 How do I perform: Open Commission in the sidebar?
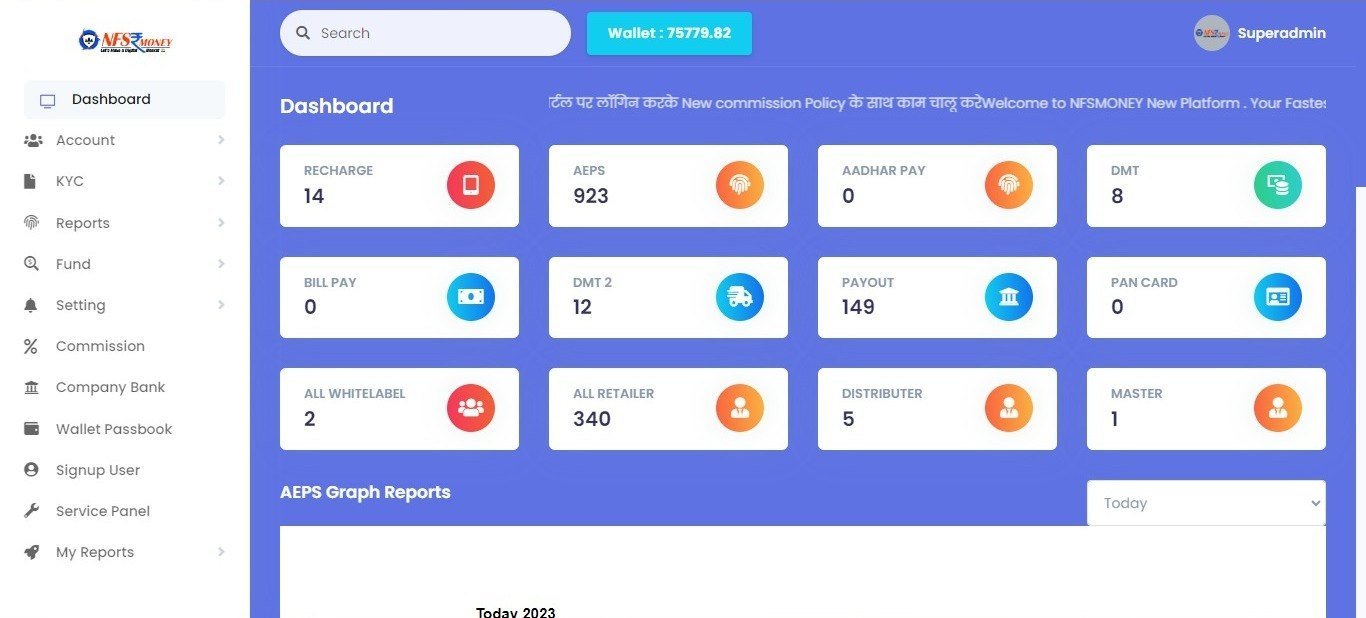click(100, 346)
